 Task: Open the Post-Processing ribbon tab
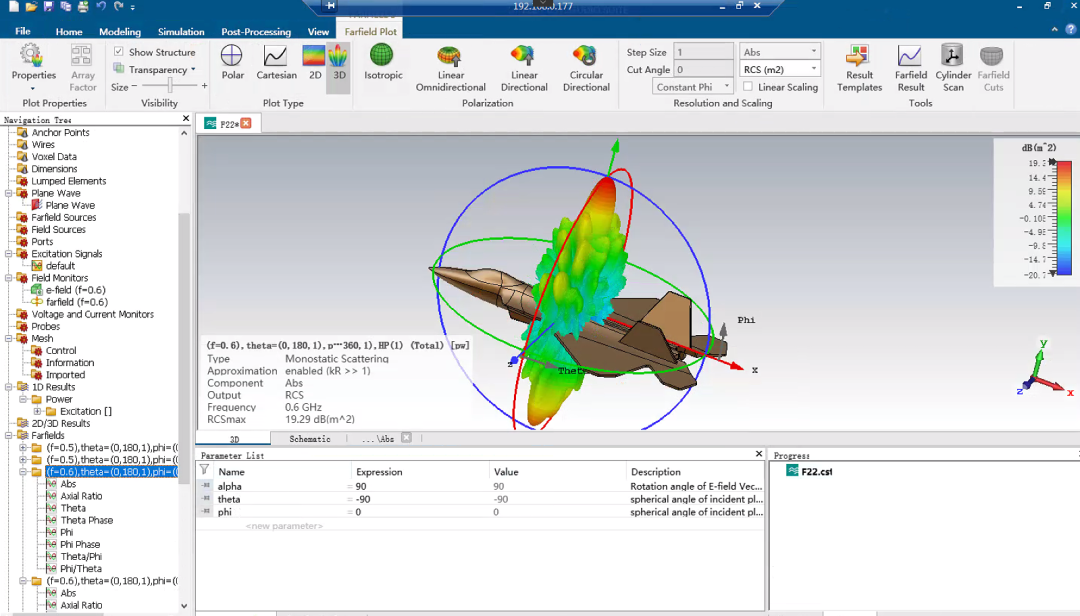tap(256, 32)
